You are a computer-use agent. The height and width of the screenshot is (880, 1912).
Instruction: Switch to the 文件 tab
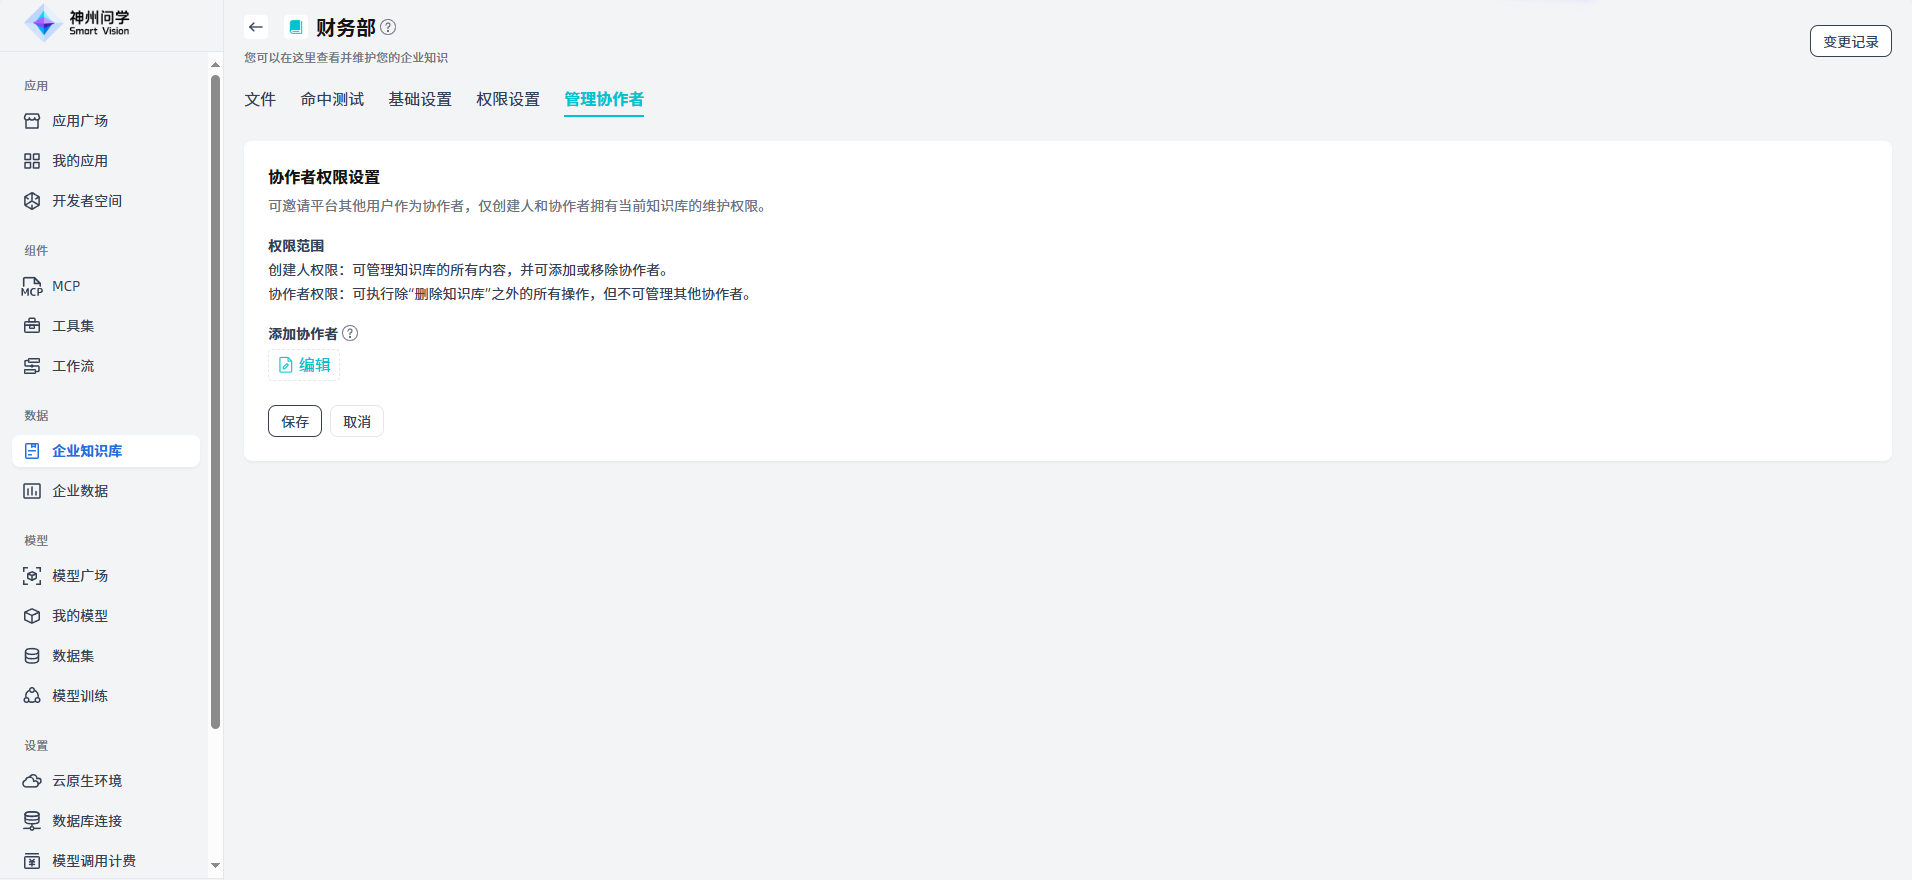click(x=260, y=99)
